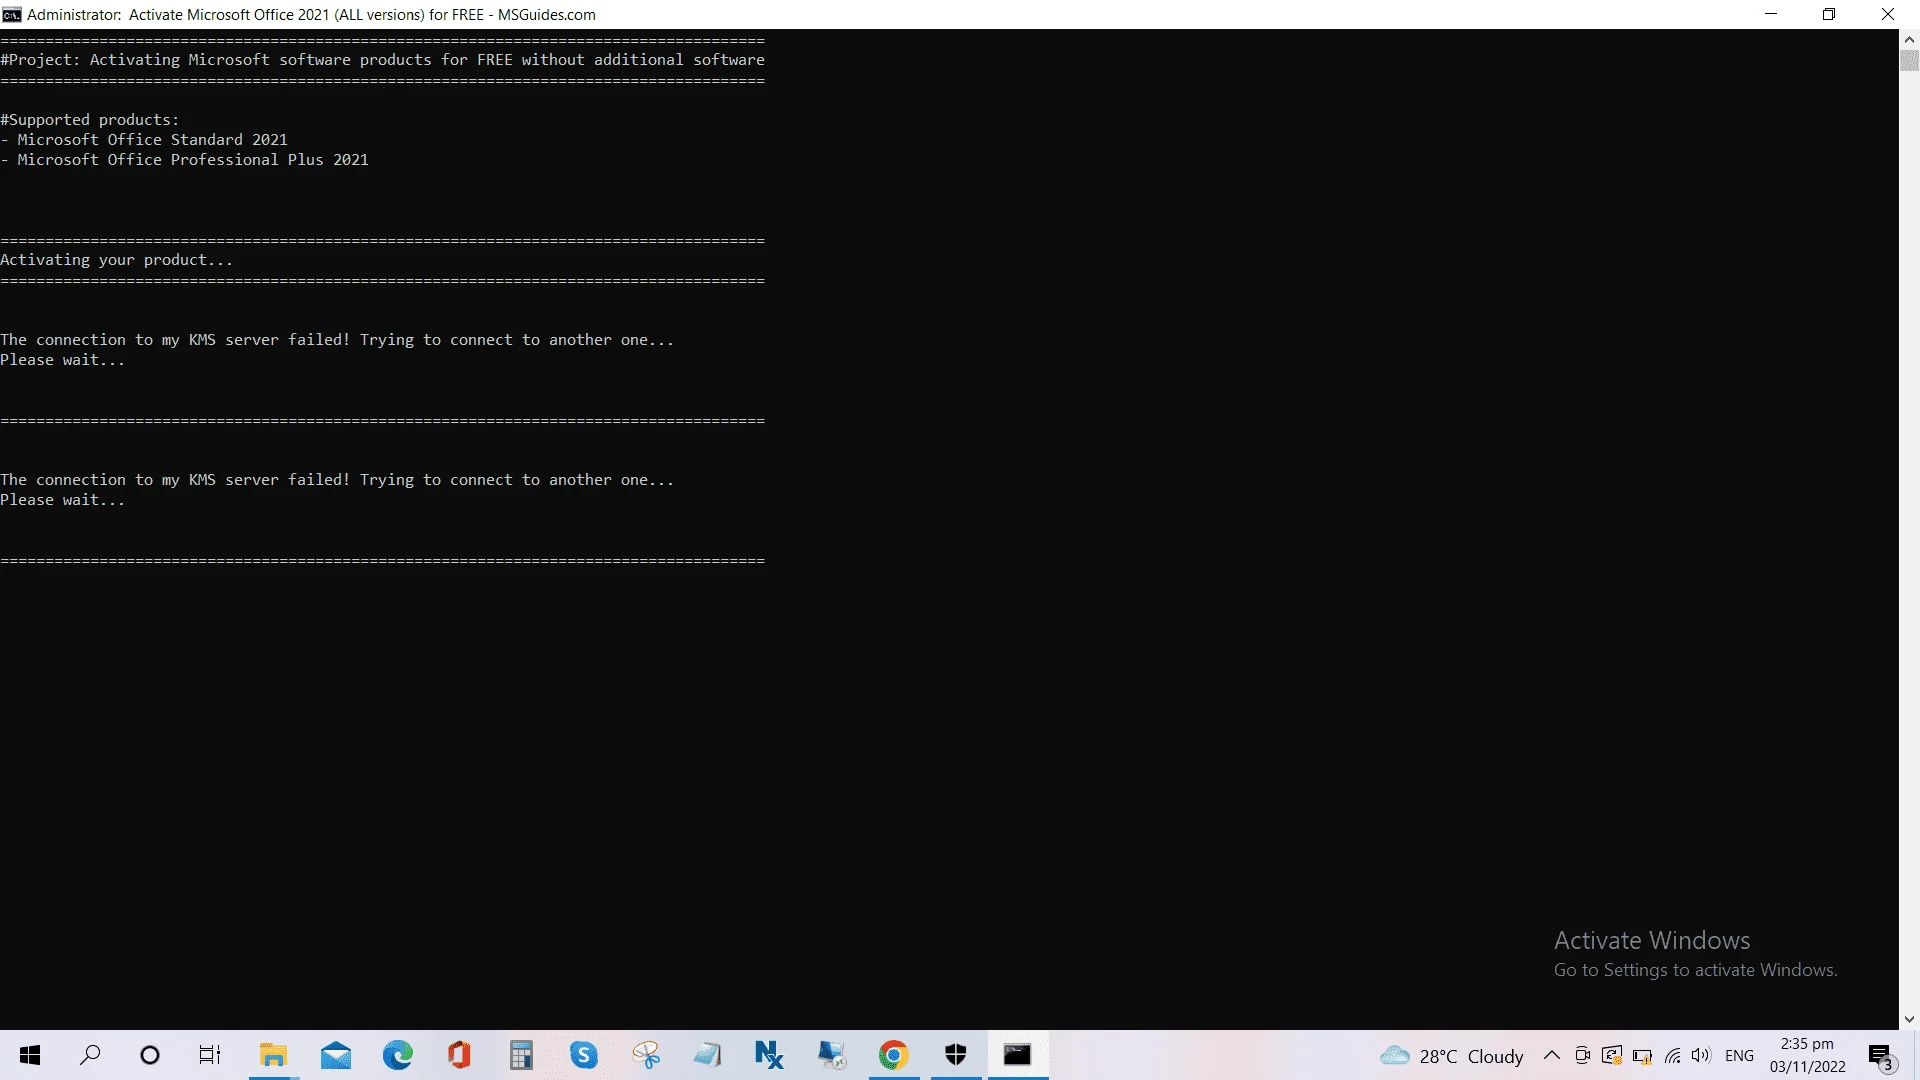Screen dimensions: 1920x1080
Task: Click the last 'Please wait...' line
Action: [x=63, y=500]
